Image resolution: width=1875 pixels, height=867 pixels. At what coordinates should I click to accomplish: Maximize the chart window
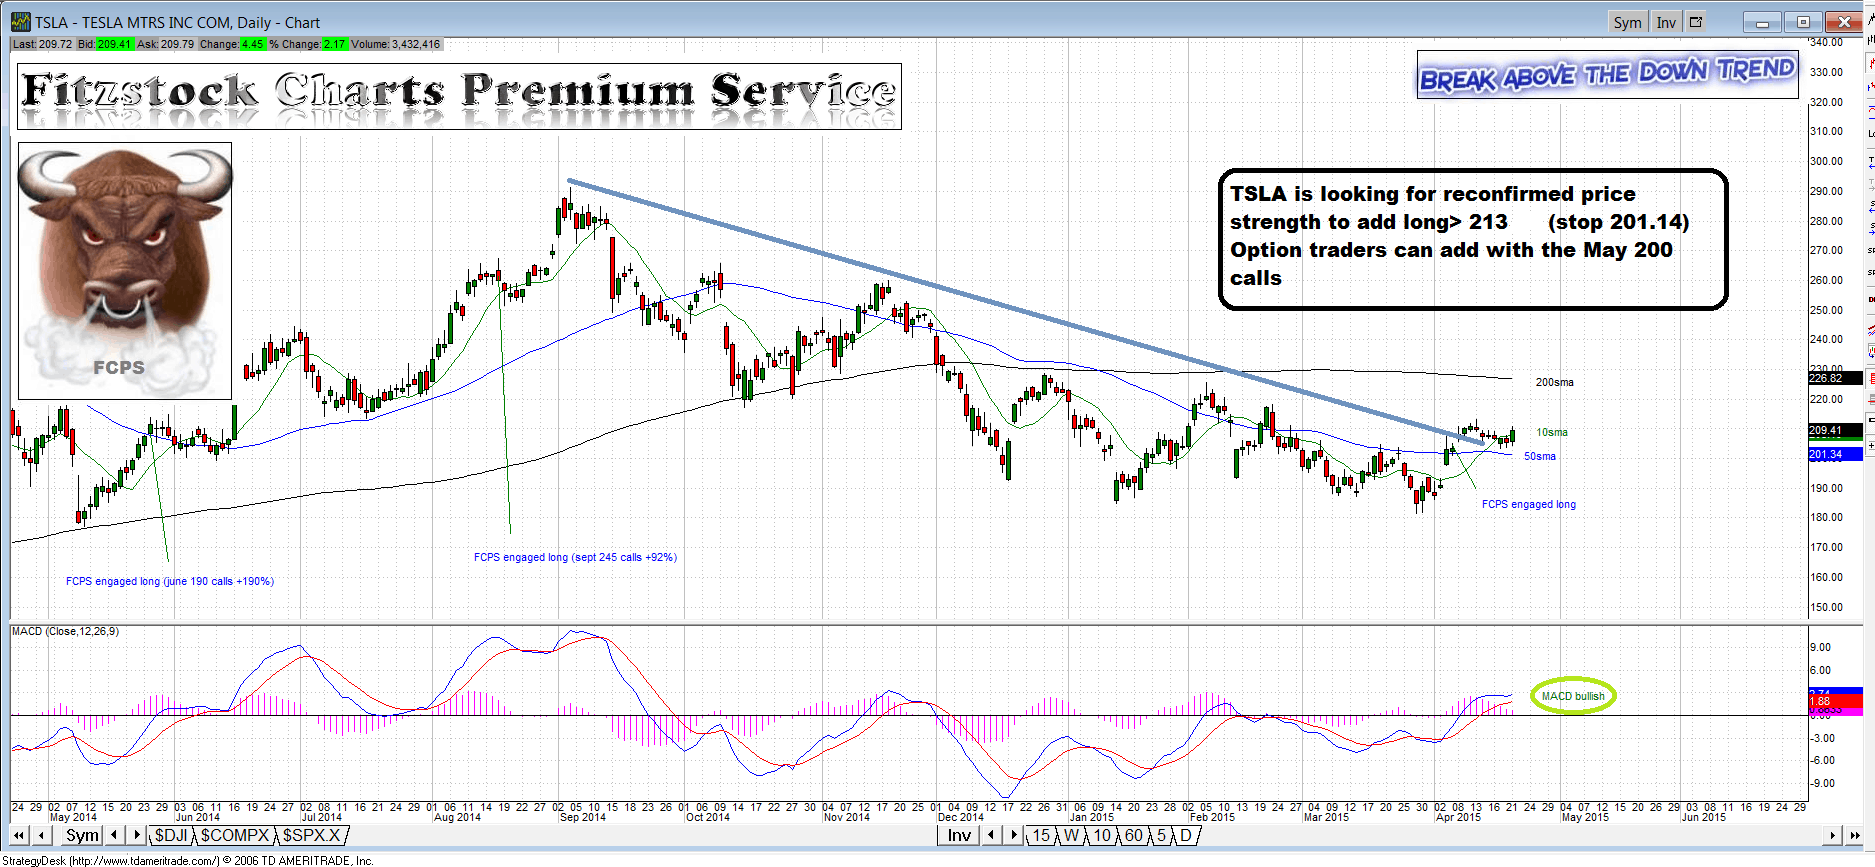(1803, 22)
